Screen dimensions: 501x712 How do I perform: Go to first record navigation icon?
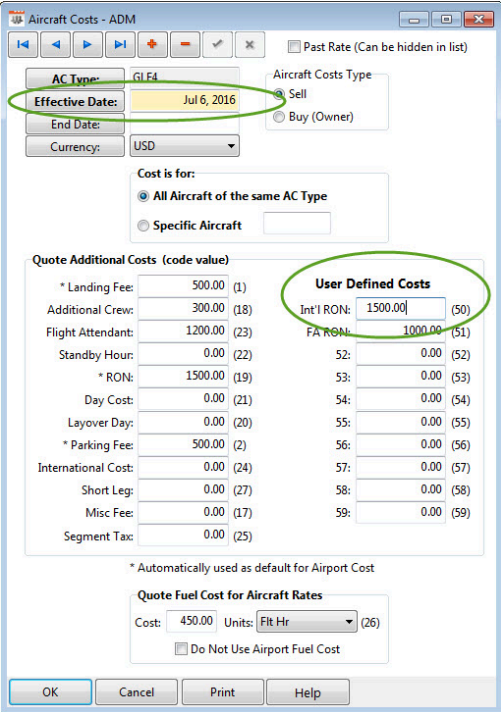coord(23,44)
